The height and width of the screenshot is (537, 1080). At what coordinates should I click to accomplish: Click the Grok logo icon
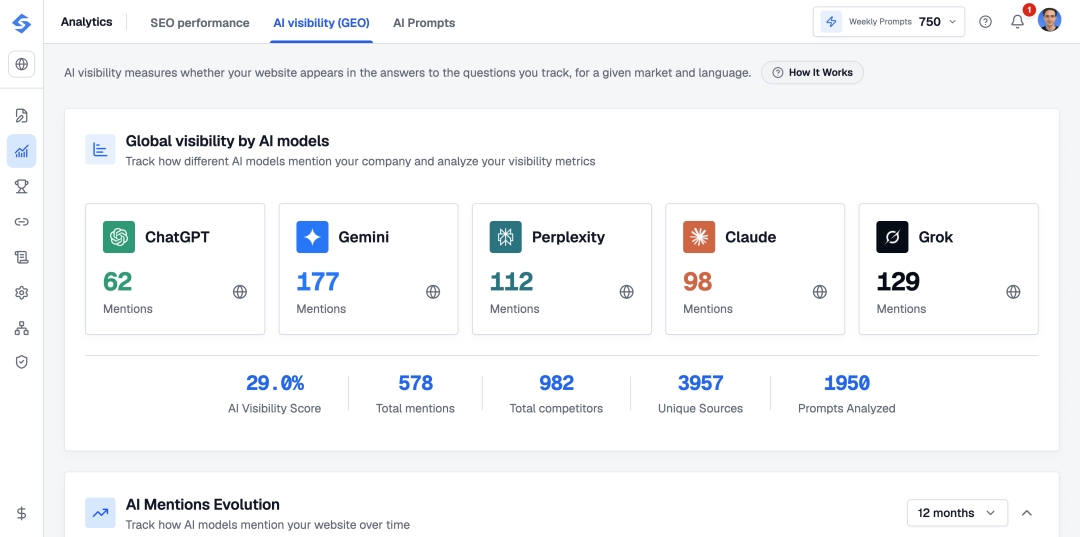[893, 237]
